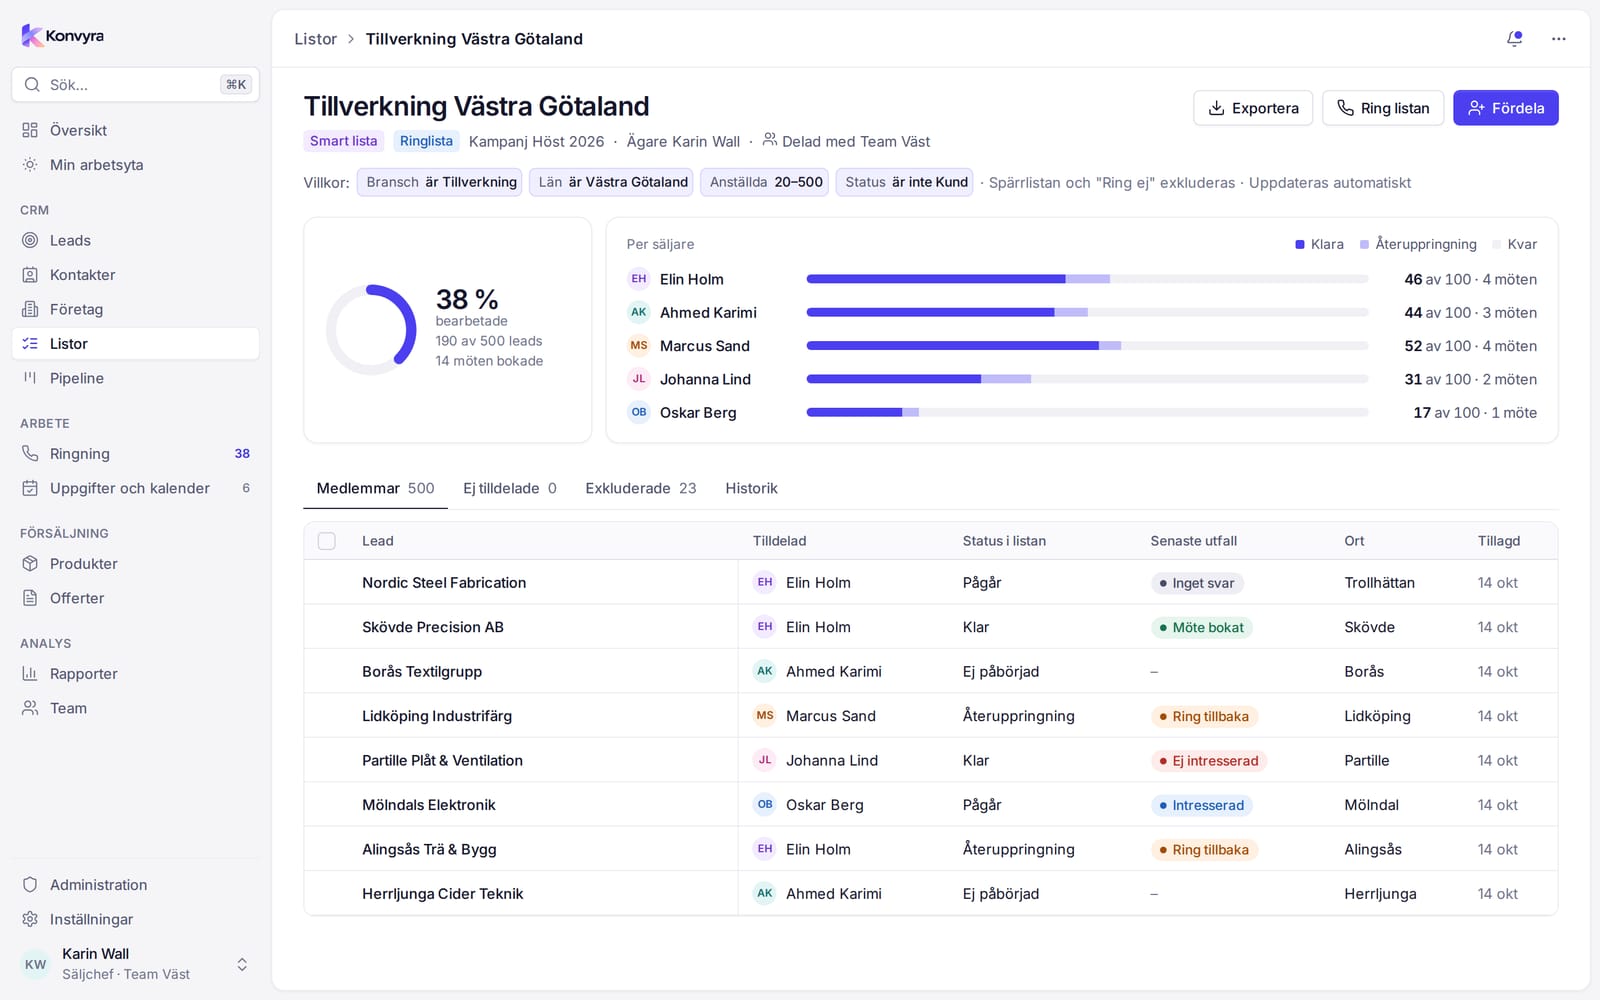View Rapporter analytics
This screenshot has width=1600, height=1000.
135,673
